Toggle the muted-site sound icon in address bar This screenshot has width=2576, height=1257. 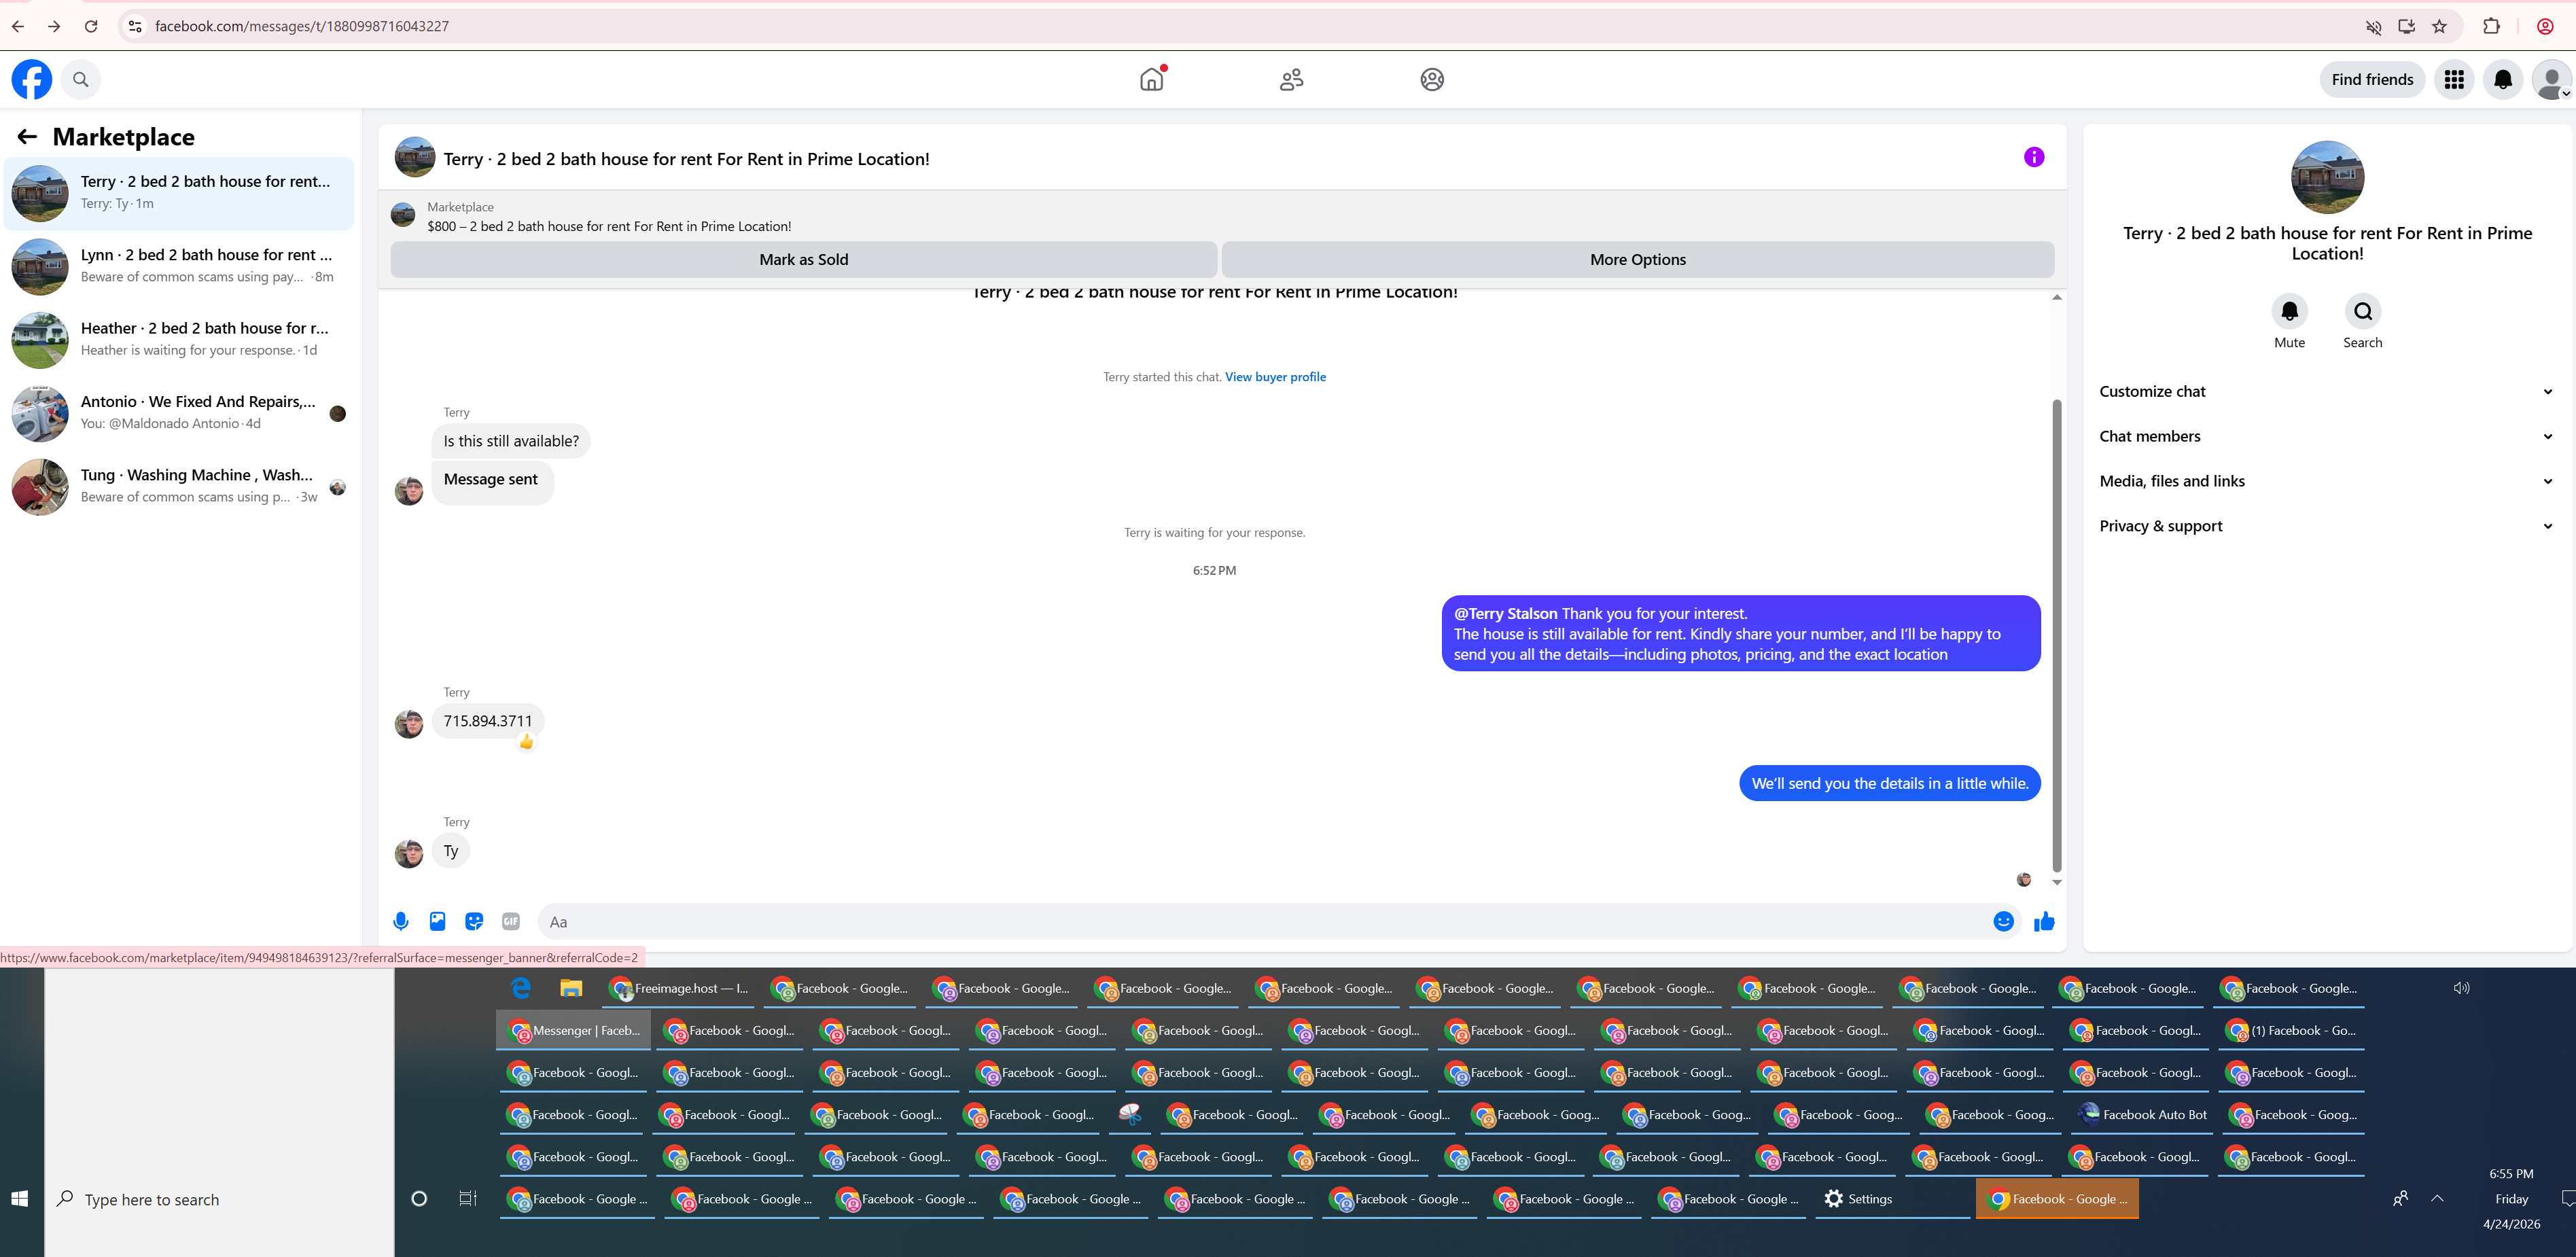tap(2373, 26)
